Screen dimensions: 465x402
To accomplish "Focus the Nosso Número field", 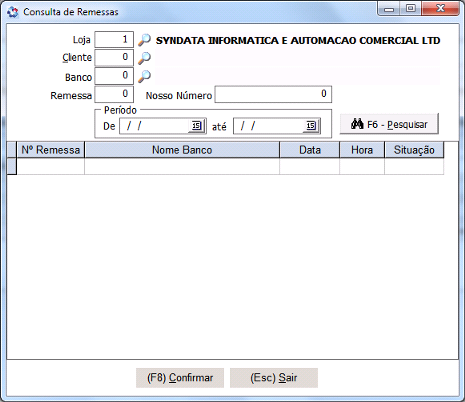I will point(273,94).
